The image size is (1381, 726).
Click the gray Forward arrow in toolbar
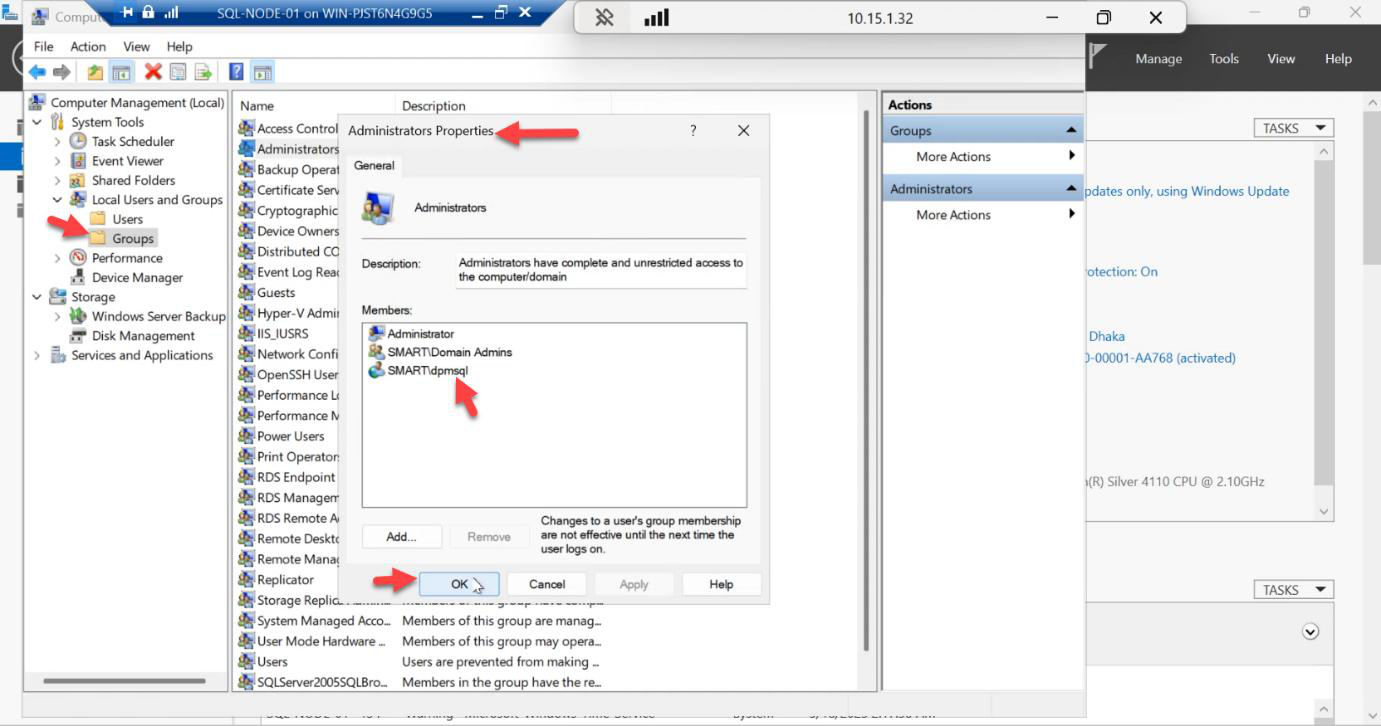coord(62,72)
